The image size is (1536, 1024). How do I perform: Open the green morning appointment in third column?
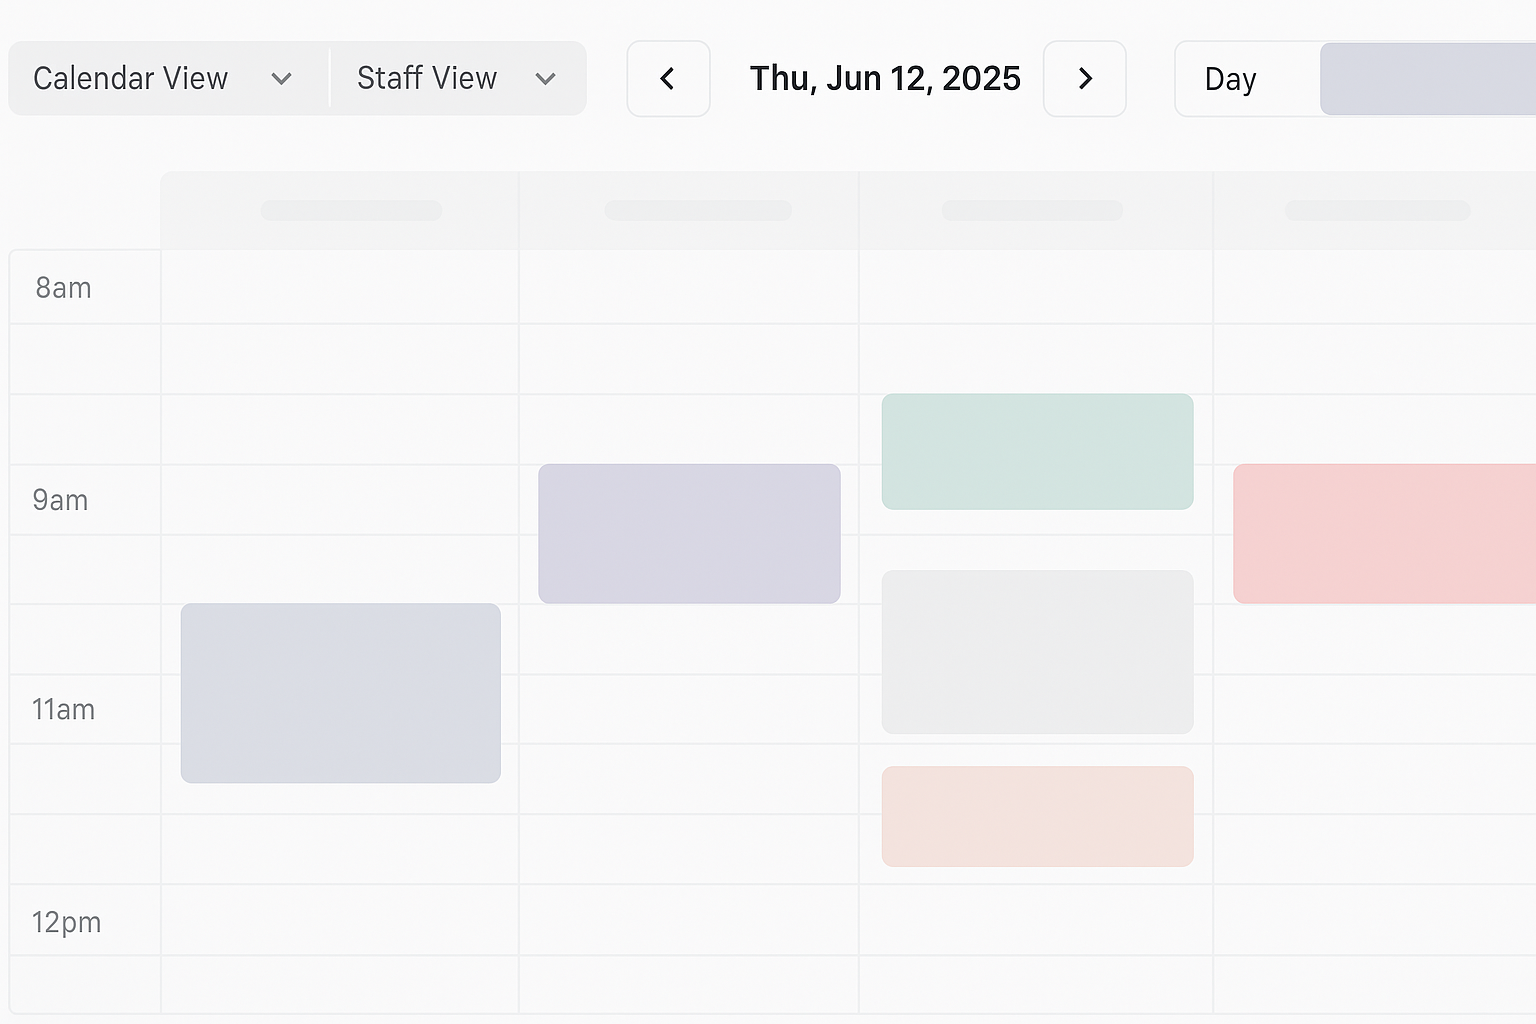pyautogui.click(x=1036, y=451)
